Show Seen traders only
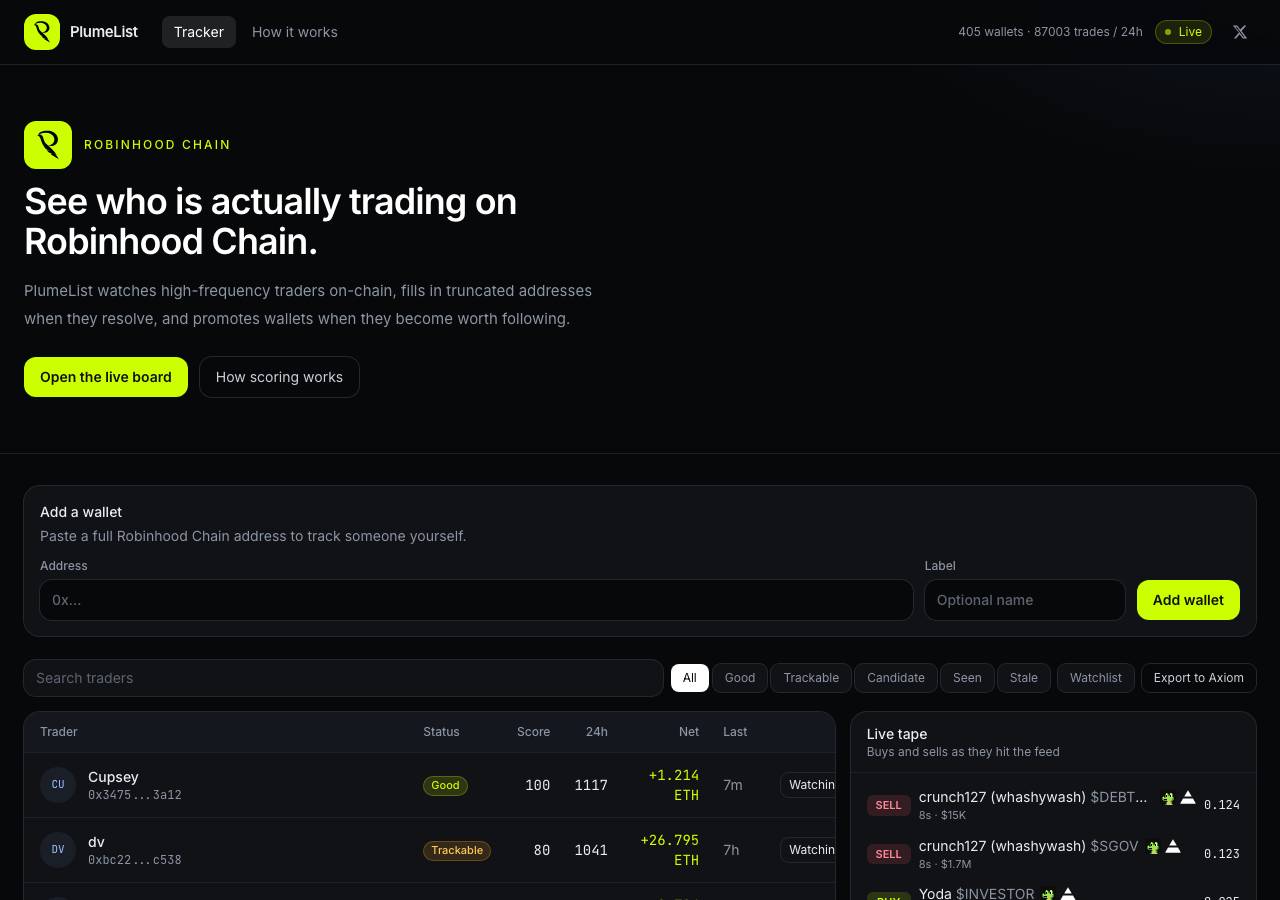Viewport: 1280px width, 900px height. point(967,678)
